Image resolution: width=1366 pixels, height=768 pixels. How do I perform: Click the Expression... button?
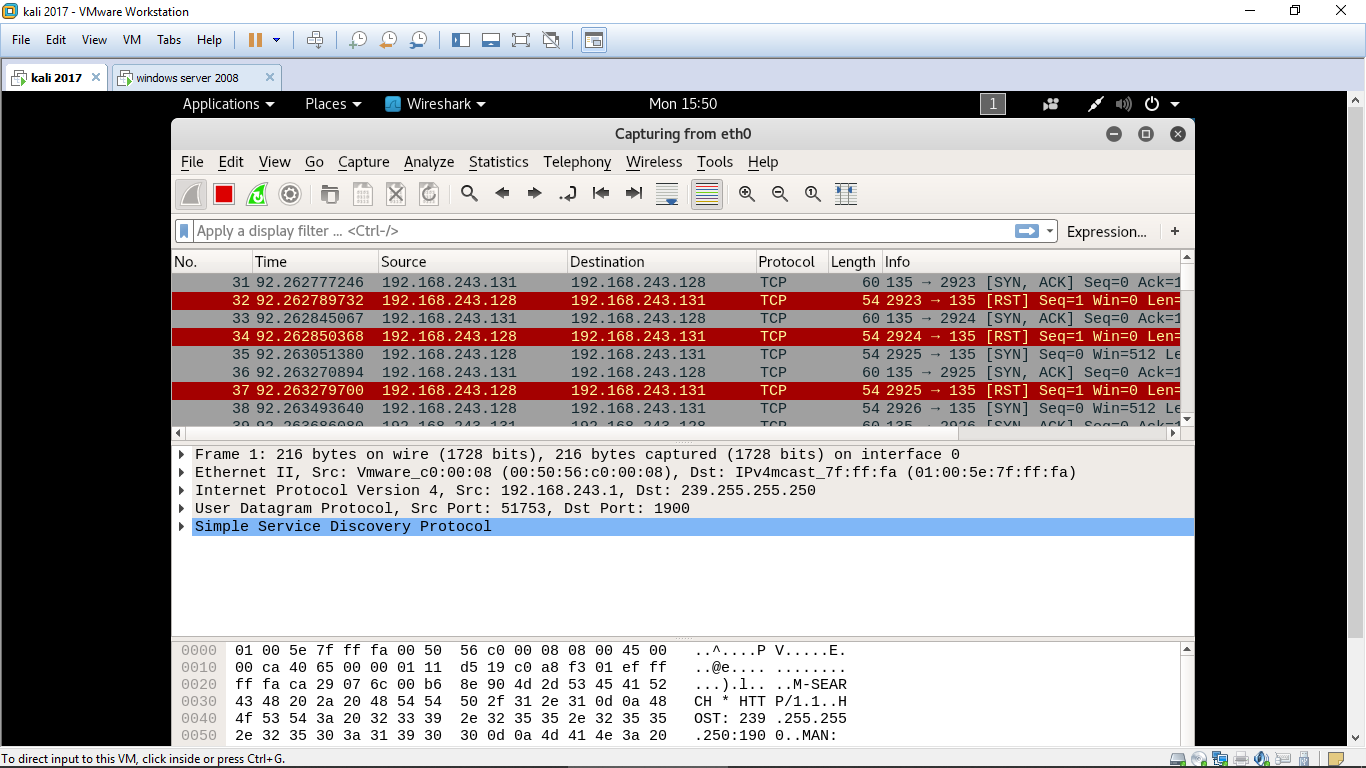point(1106,231)
